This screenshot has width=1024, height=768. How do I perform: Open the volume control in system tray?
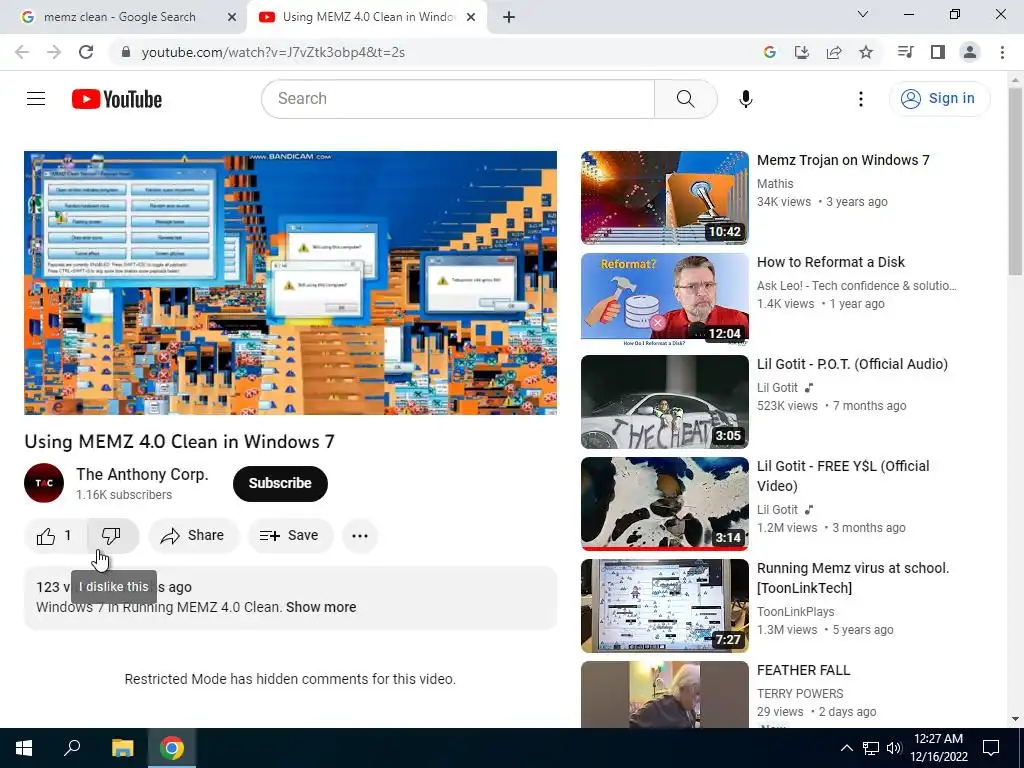tap(893, 748)
